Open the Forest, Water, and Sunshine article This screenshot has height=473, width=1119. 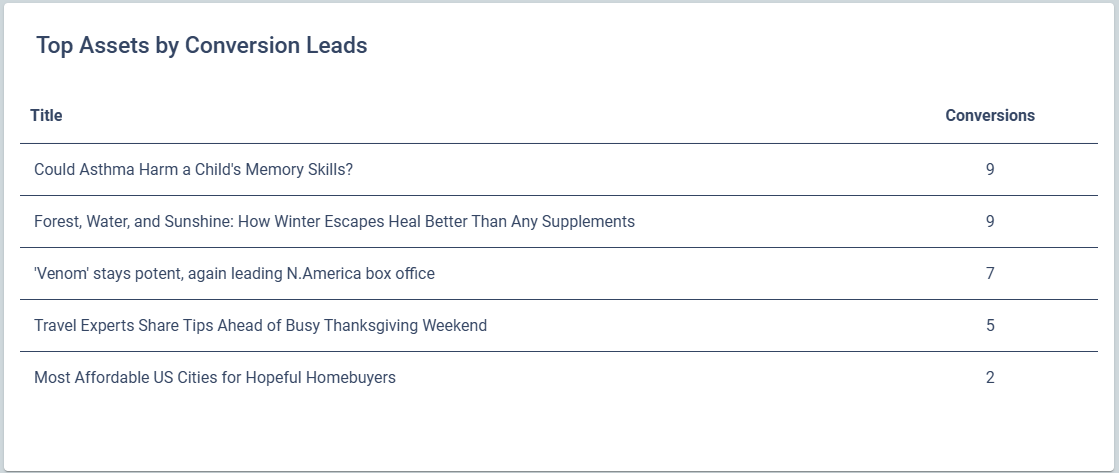click(334, 222)
